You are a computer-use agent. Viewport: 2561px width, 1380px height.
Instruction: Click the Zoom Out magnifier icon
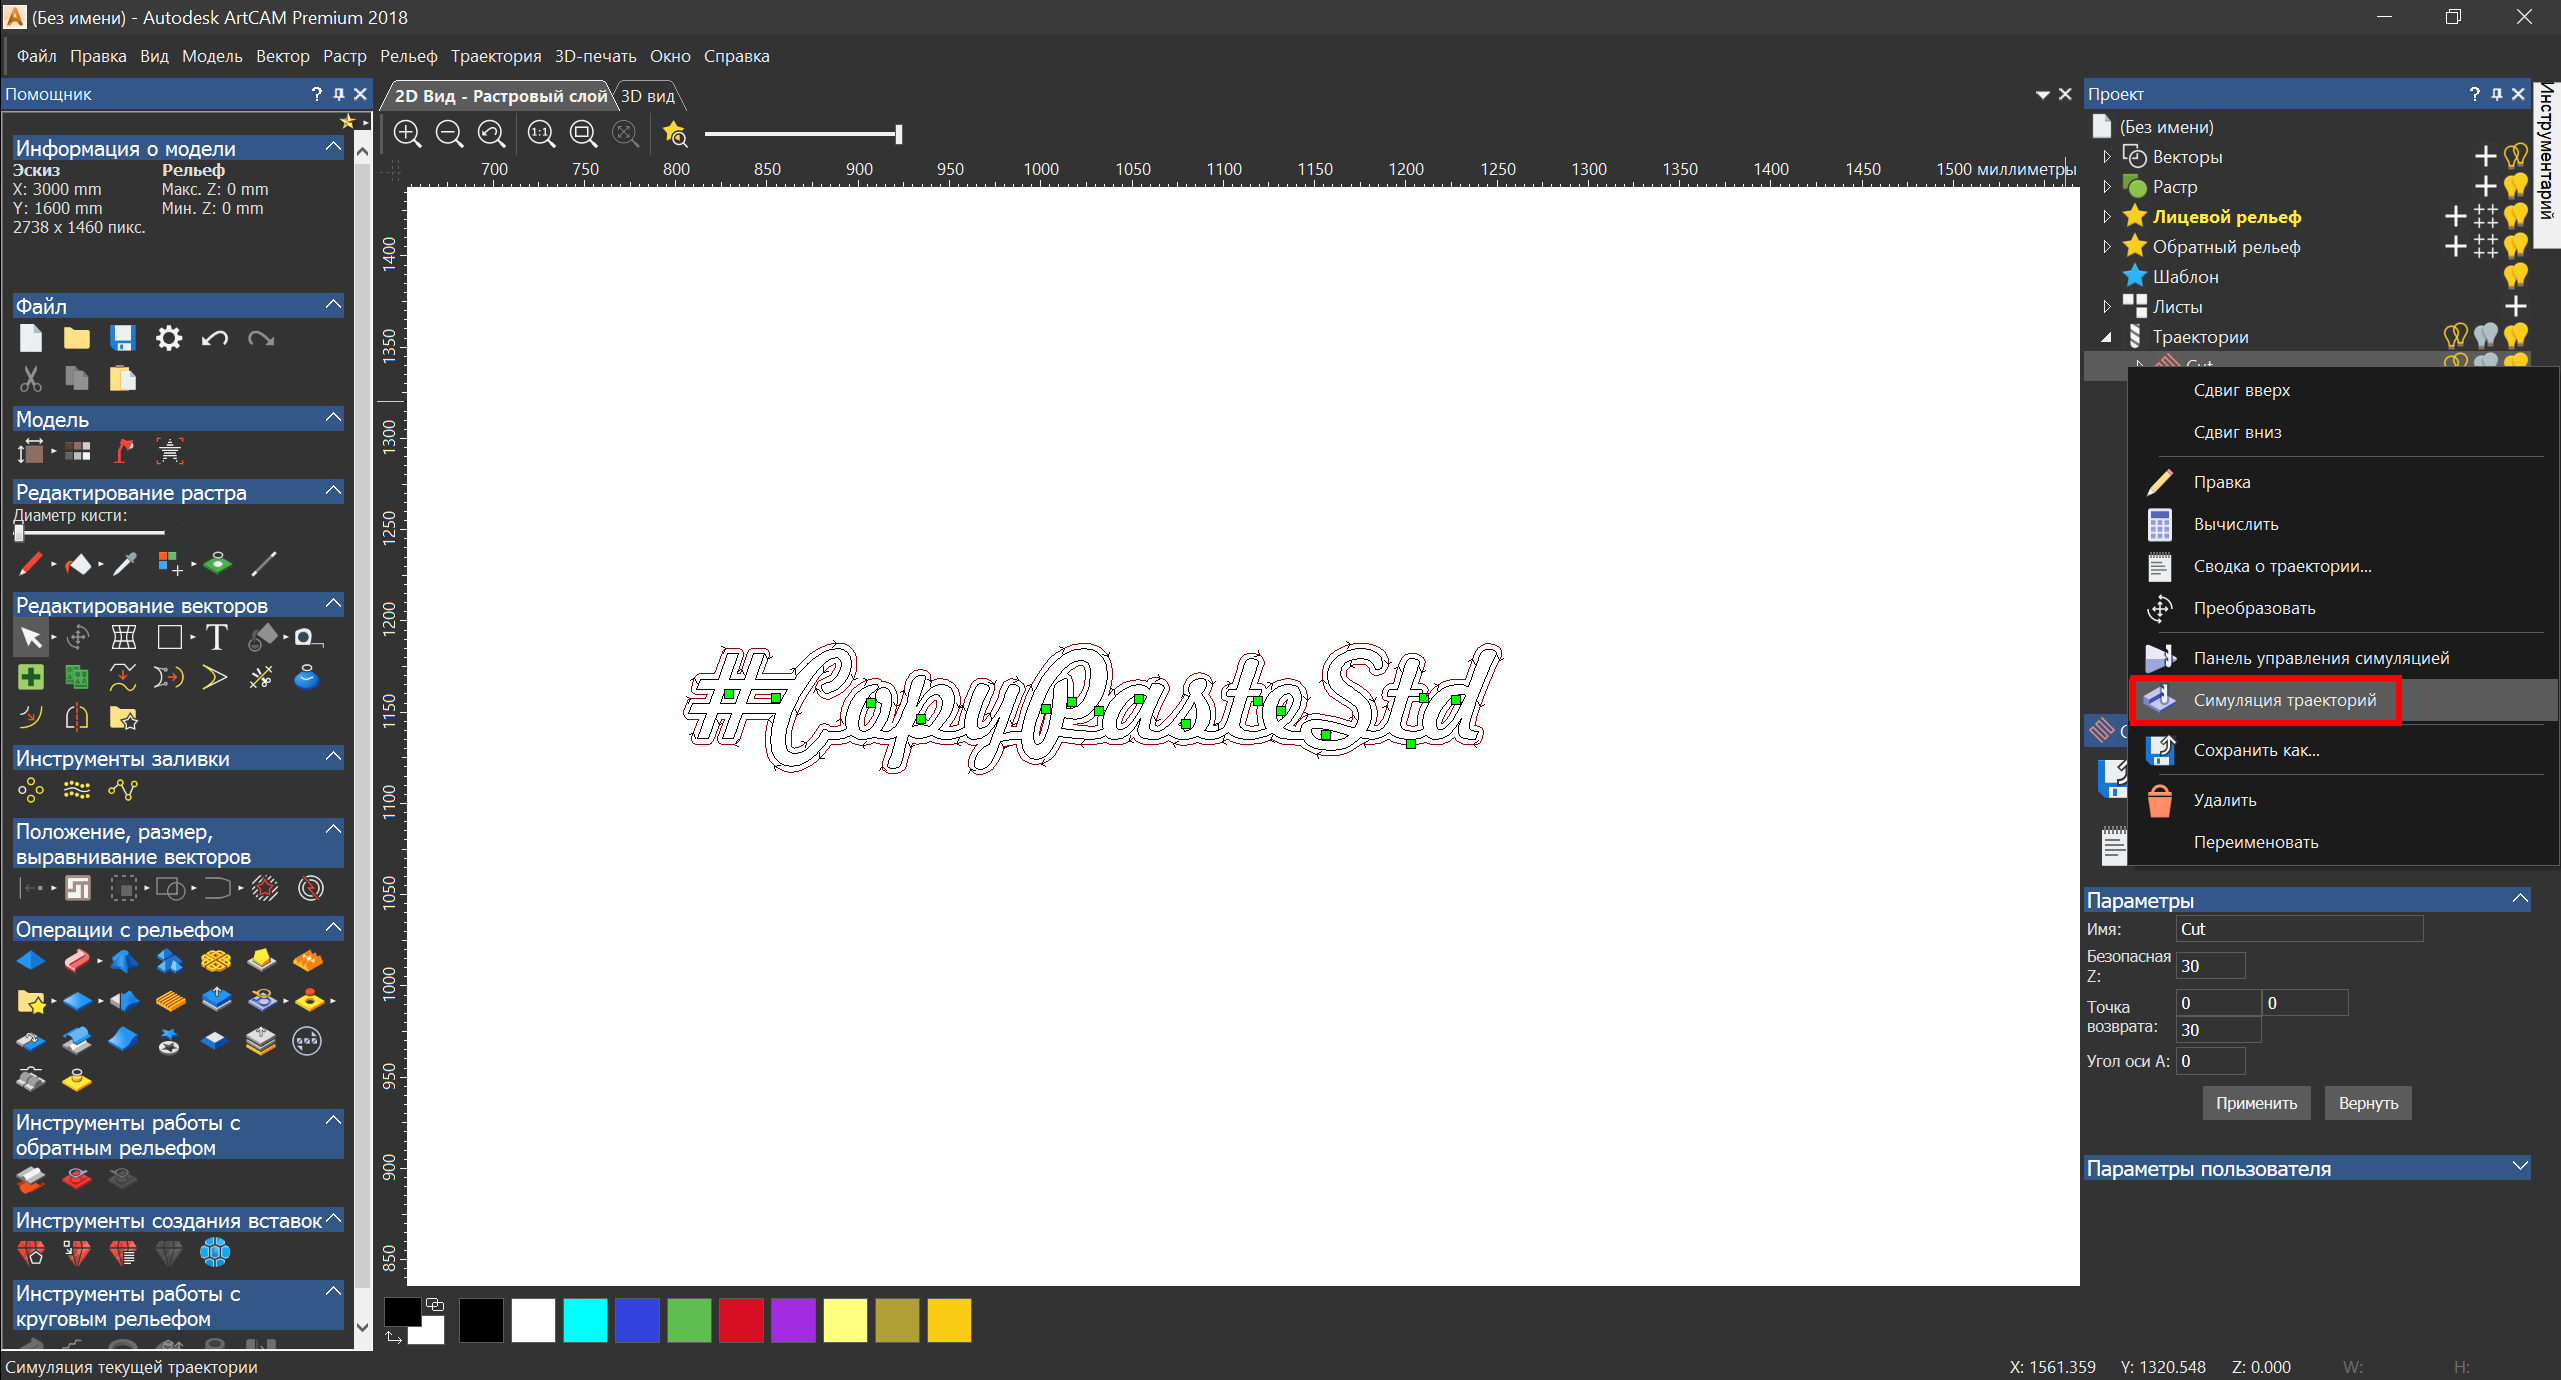pyautogui.click(x=449, y=133)
